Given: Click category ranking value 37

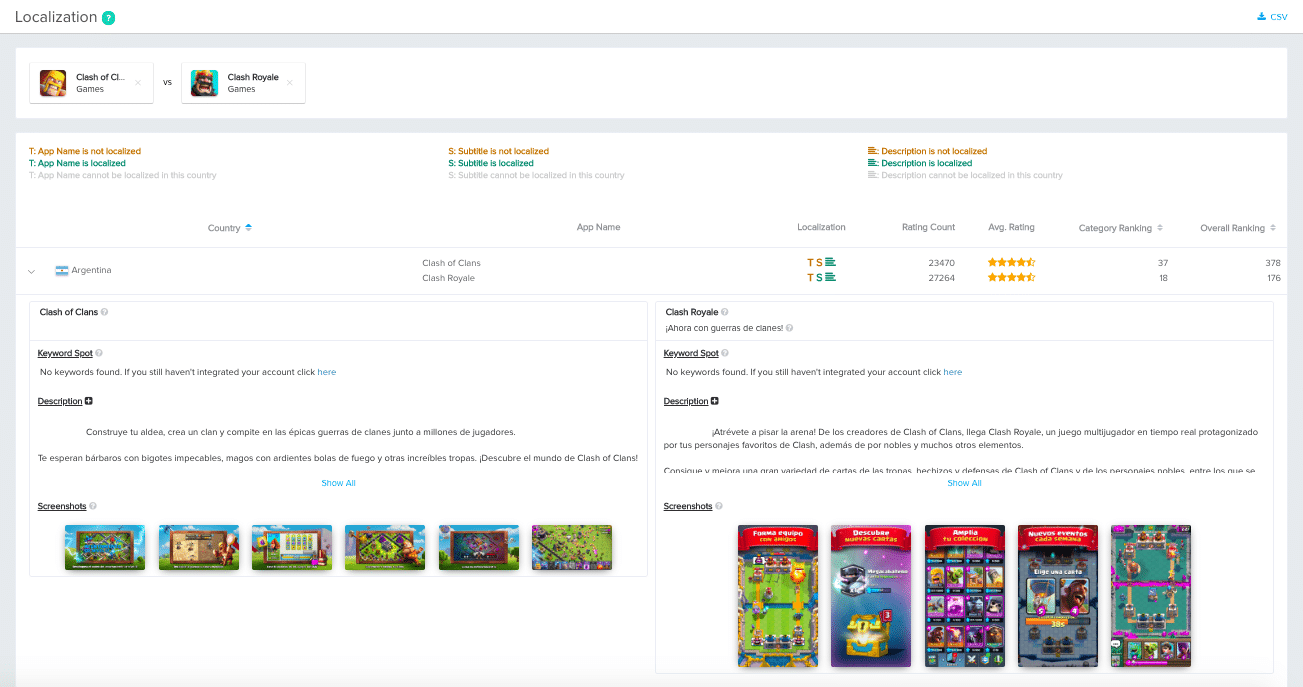Looking at the screenshot, I should 1162,263.
